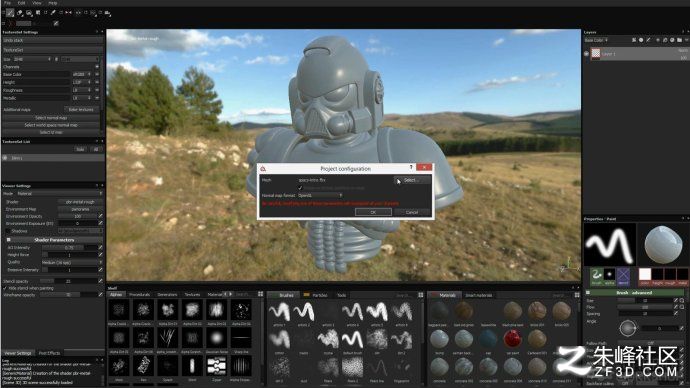This screenshot has height=388, width=690.
Task: Open the Metallic channel format dropdown
Action: 82,98
